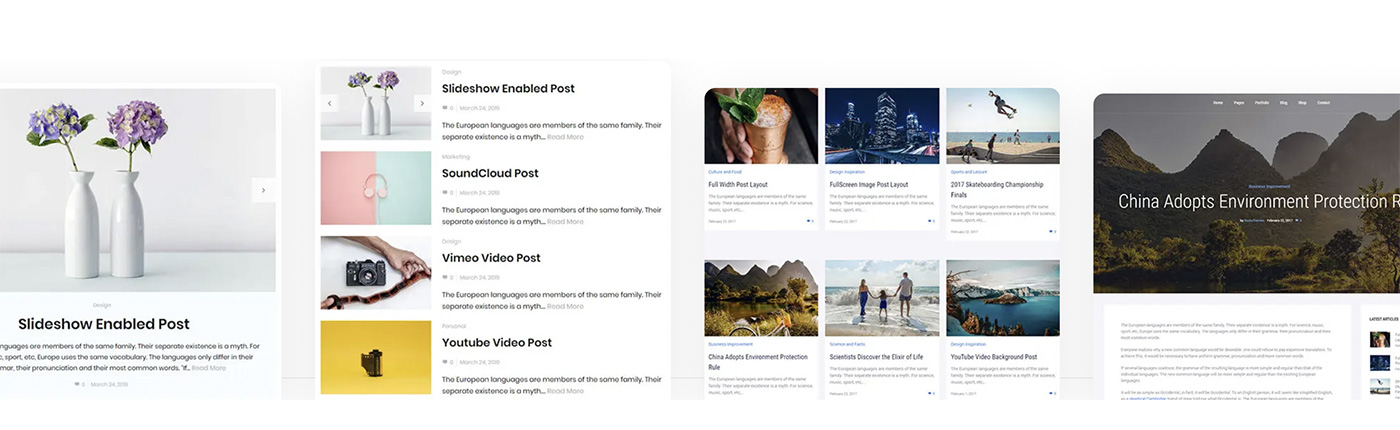Image resolution: width=1400 pixels, height=430 pixels.
Task: Click comment icon on Scientists Discover the Elixir card
Action: coord(929,393)
